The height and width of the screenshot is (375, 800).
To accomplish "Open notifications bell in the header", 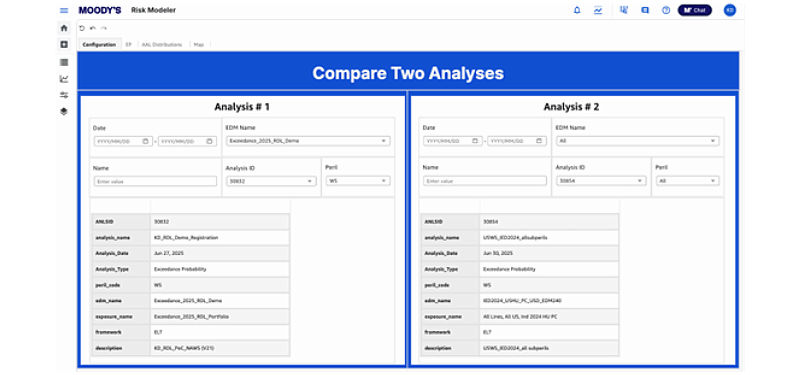I will (x=577, y=10).
